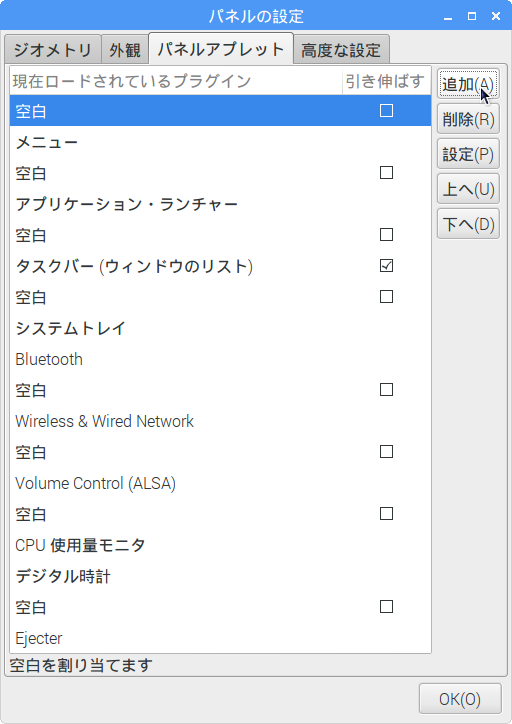Toggle stretch checkbox of 空白 below メニュー
The image size is (512, 724).
click(386, 173)
